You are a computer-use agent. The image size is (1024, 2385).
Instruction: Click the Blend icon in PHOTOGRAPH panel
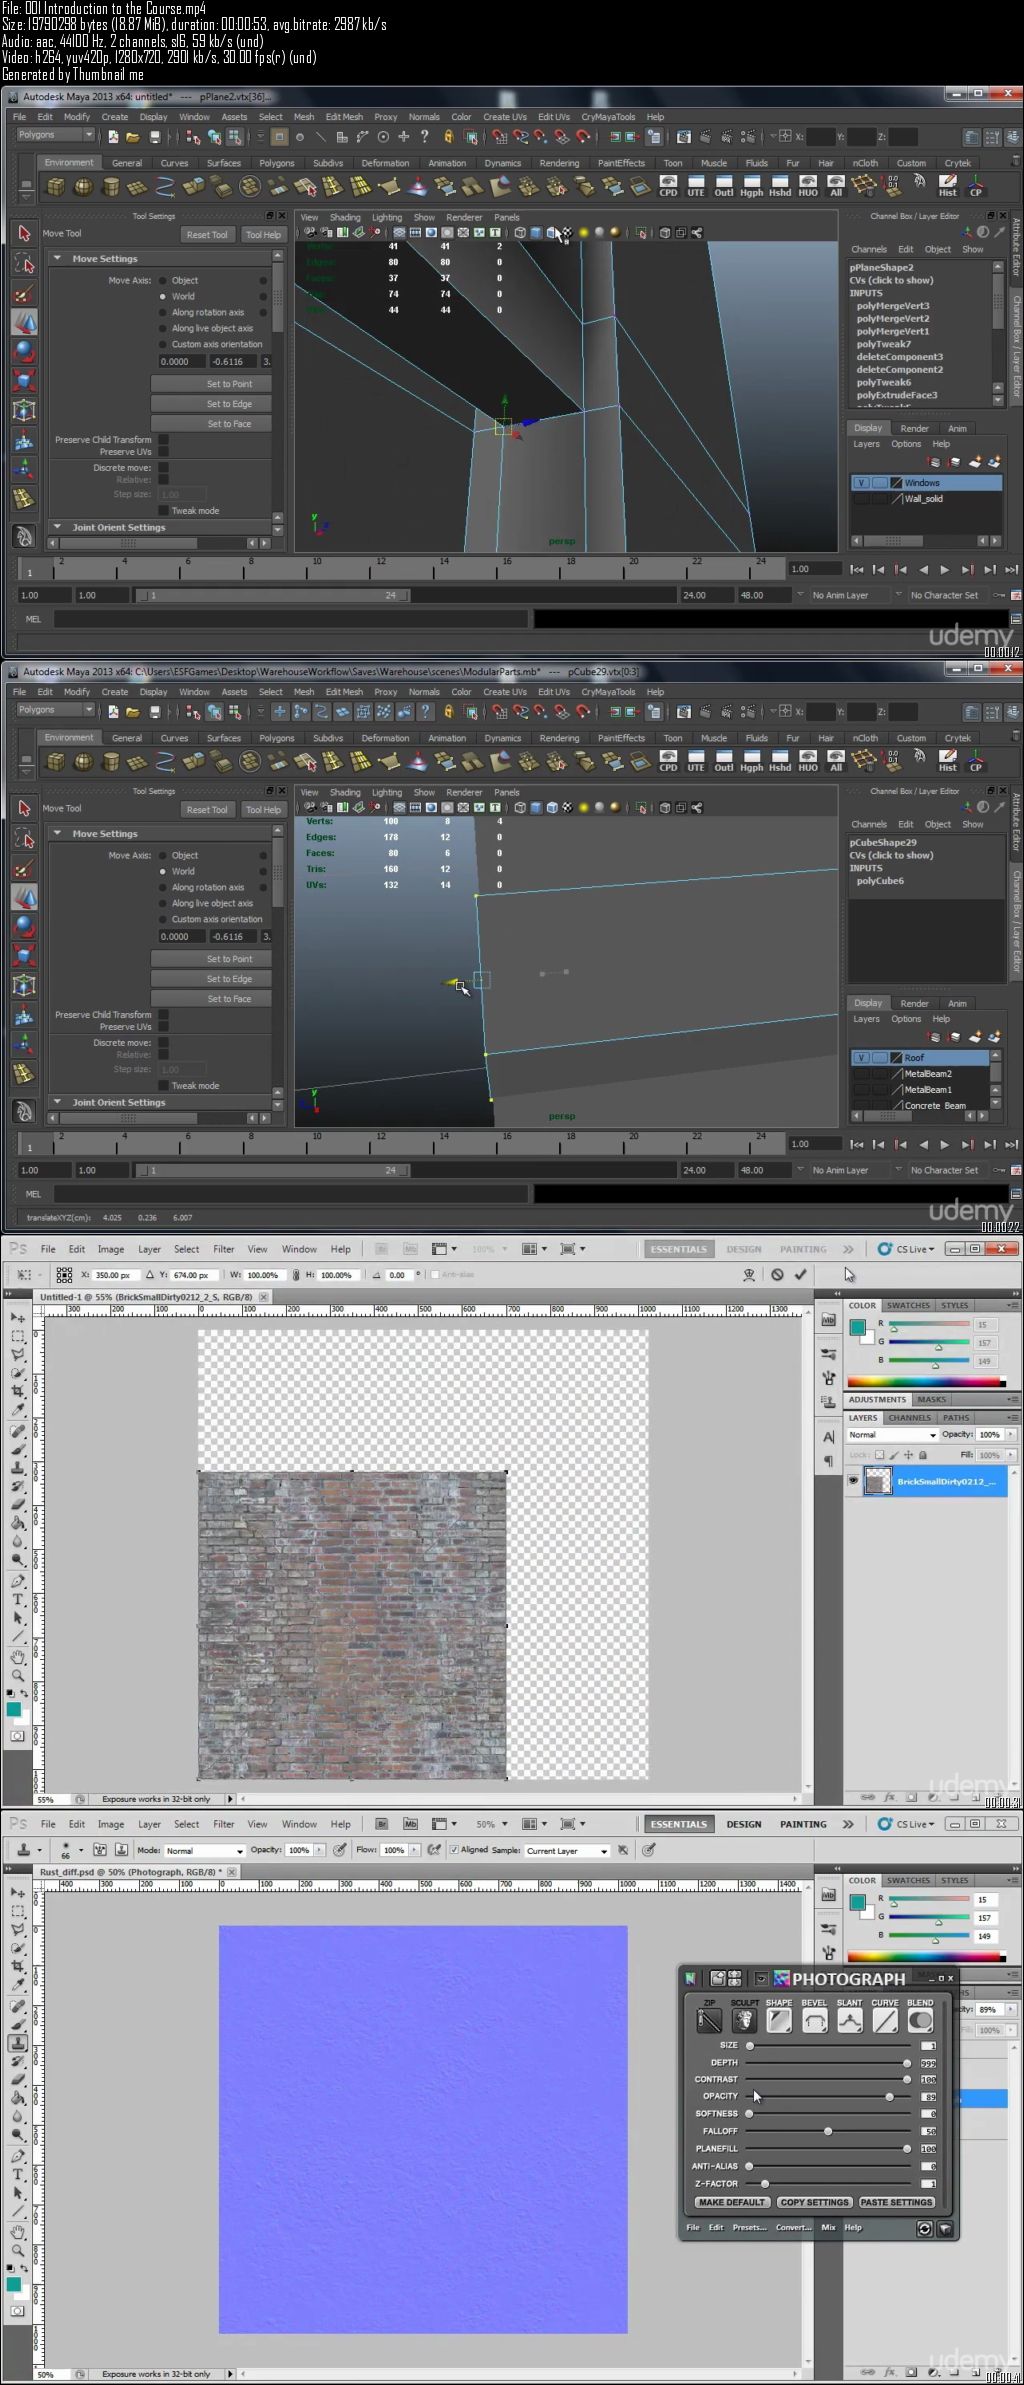coord(920,2020)
